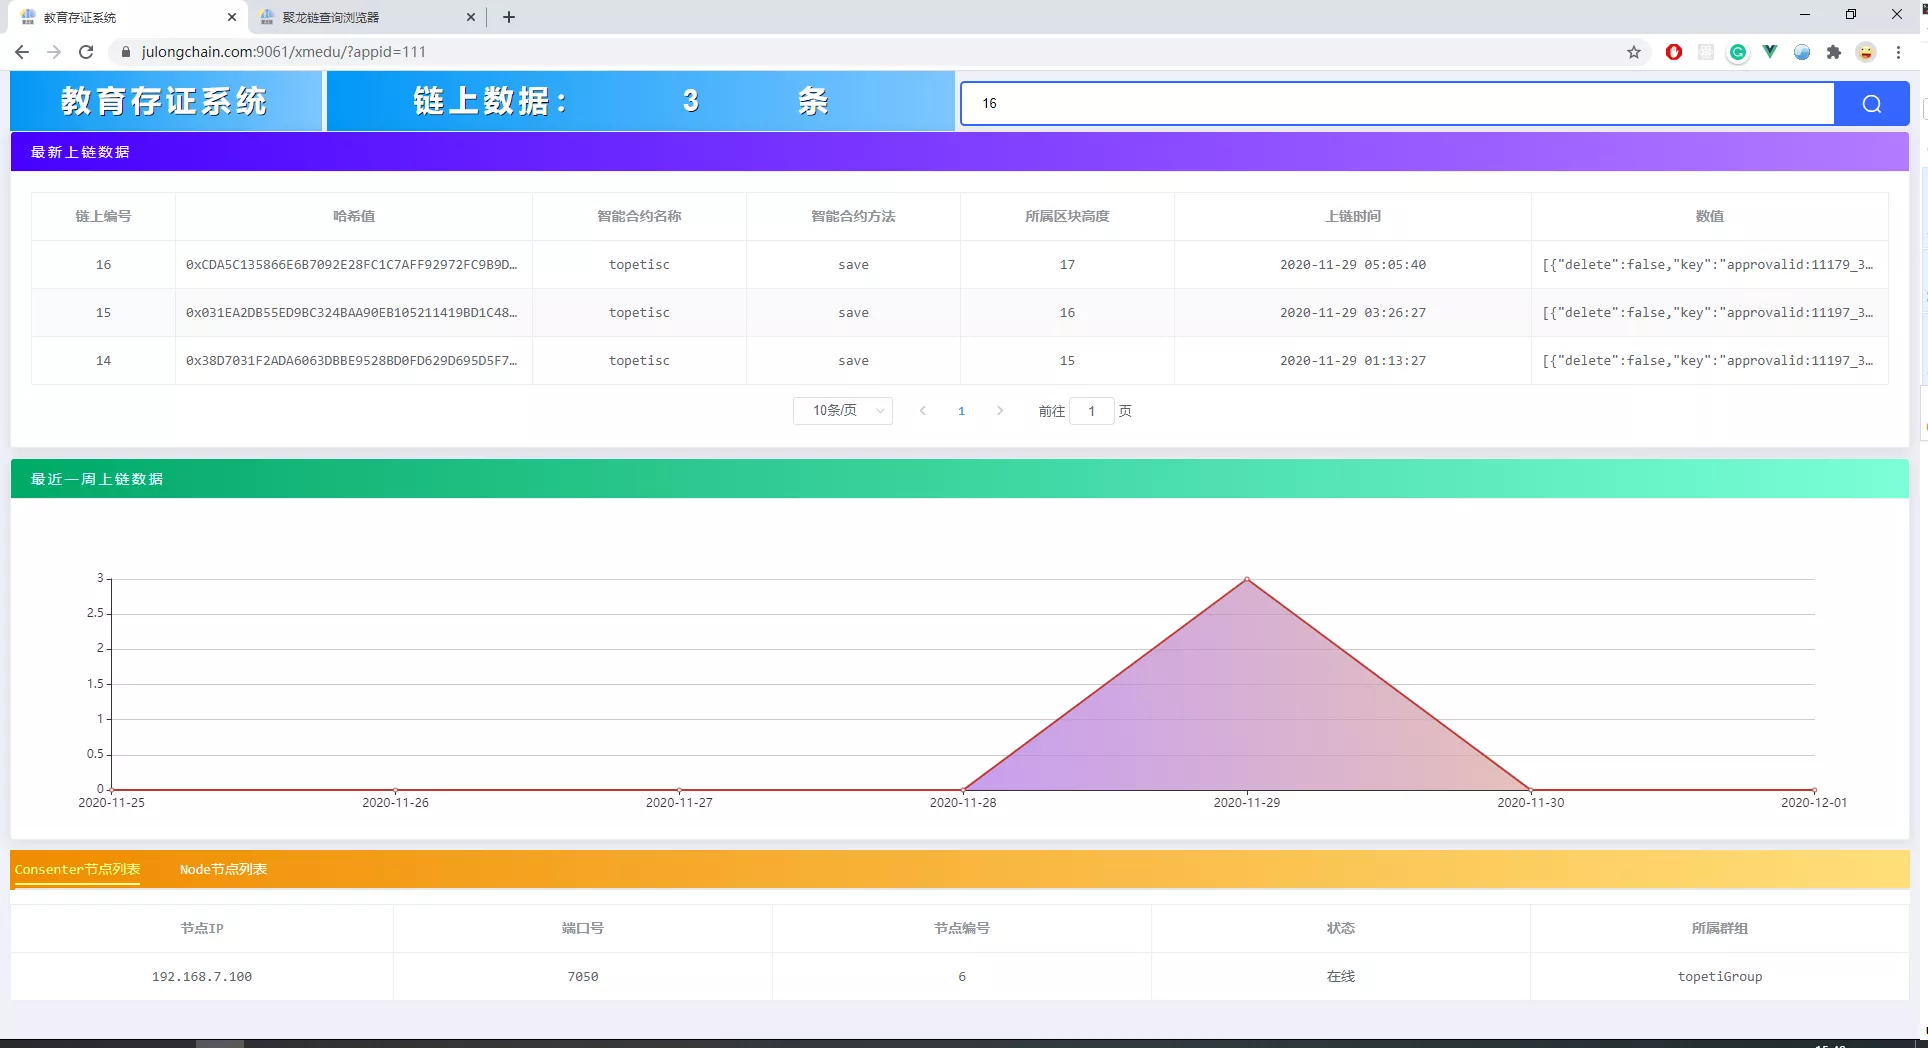Go back with browser back arrow
The image size is (1928, 1048).
click(22, 52)
